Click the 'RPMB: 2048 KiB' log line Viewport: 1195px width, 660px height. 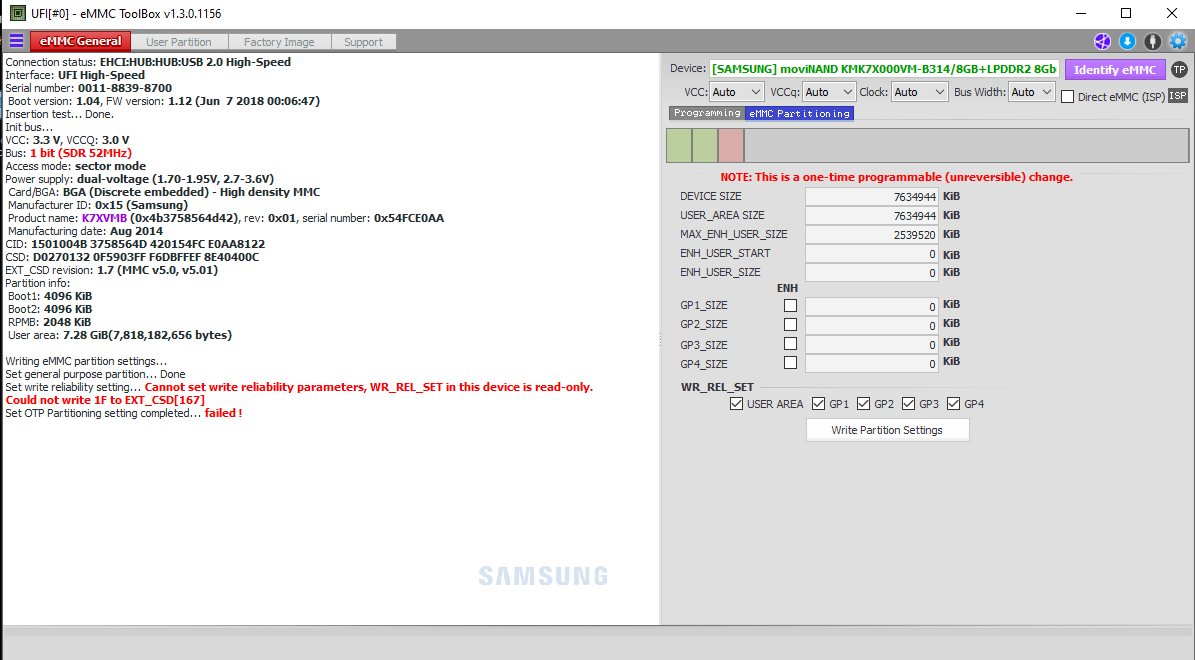point(50,322)
